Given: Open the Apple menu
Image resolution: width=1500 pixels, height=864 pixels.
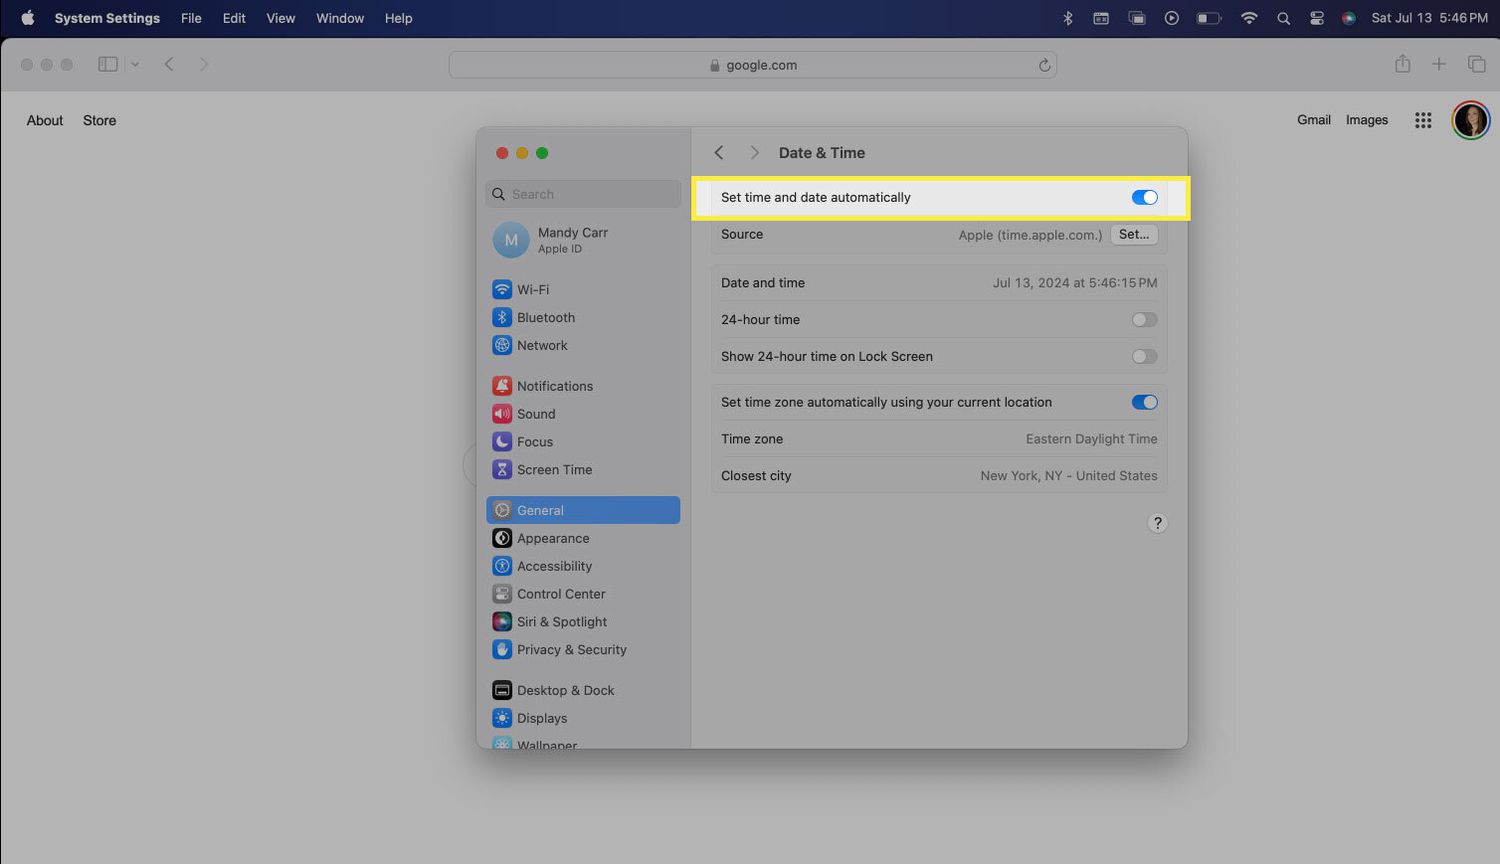Looking at the screenshot, I should tap(27, 18).
